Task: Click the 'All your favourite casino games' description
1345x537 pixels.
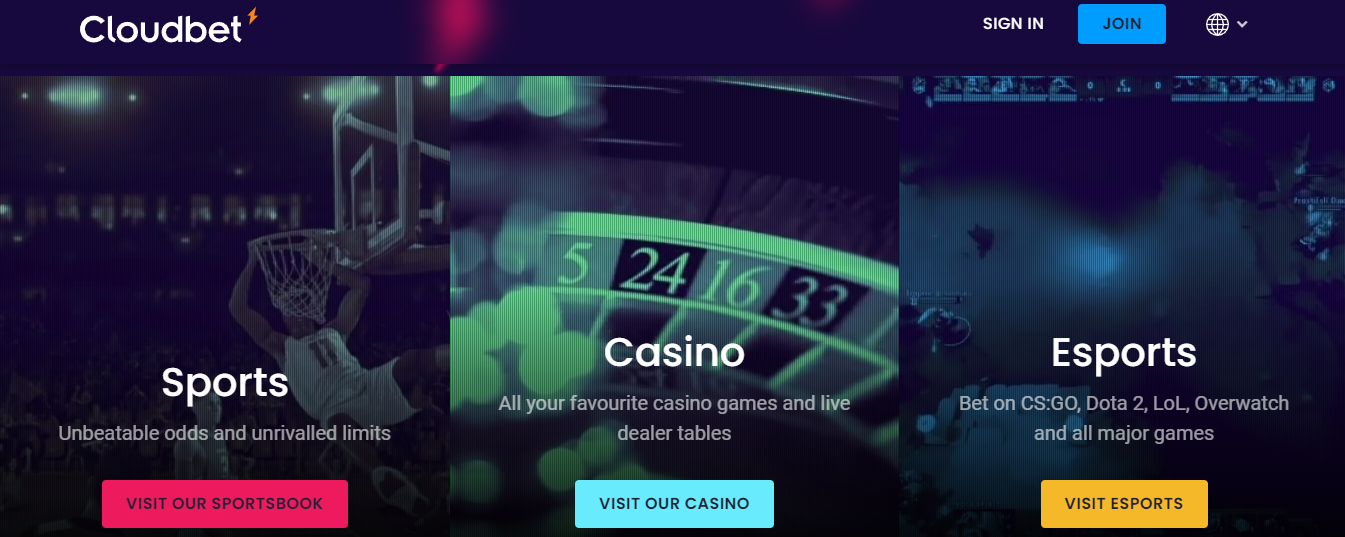Action: 674,418
